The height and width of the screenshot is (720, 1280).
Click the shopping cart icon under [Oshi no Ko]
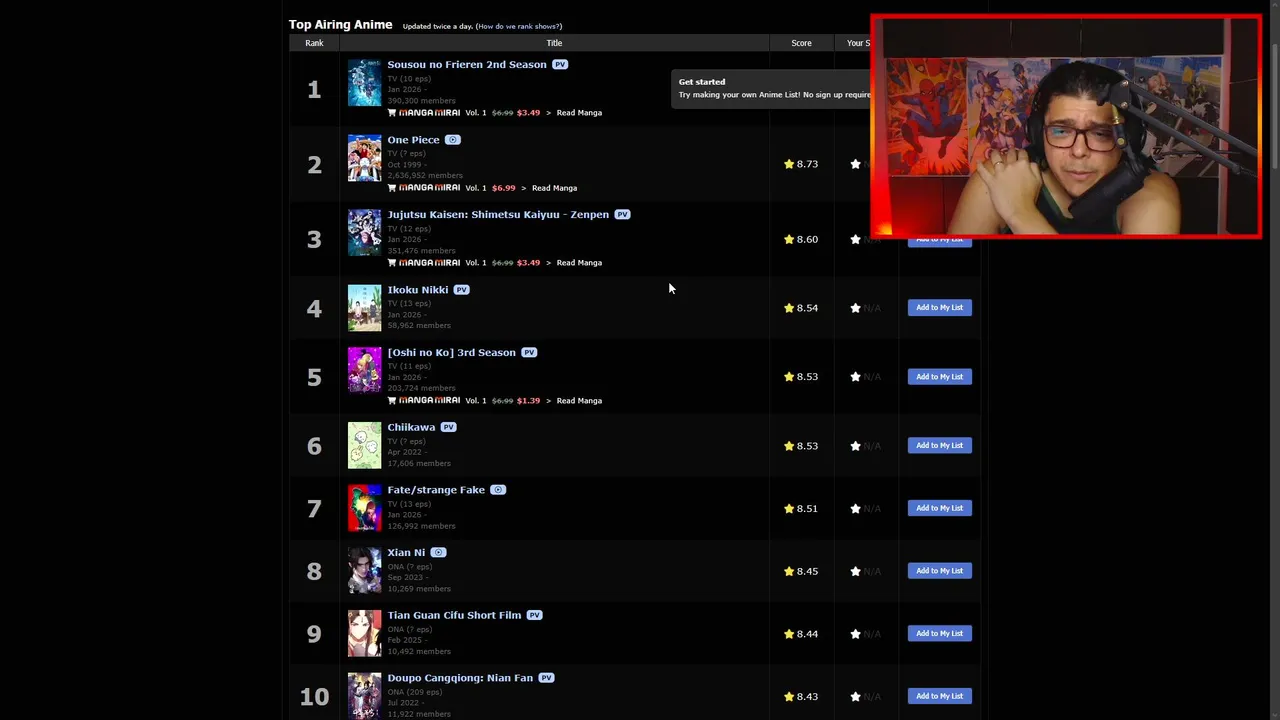(x=392, y=401)
